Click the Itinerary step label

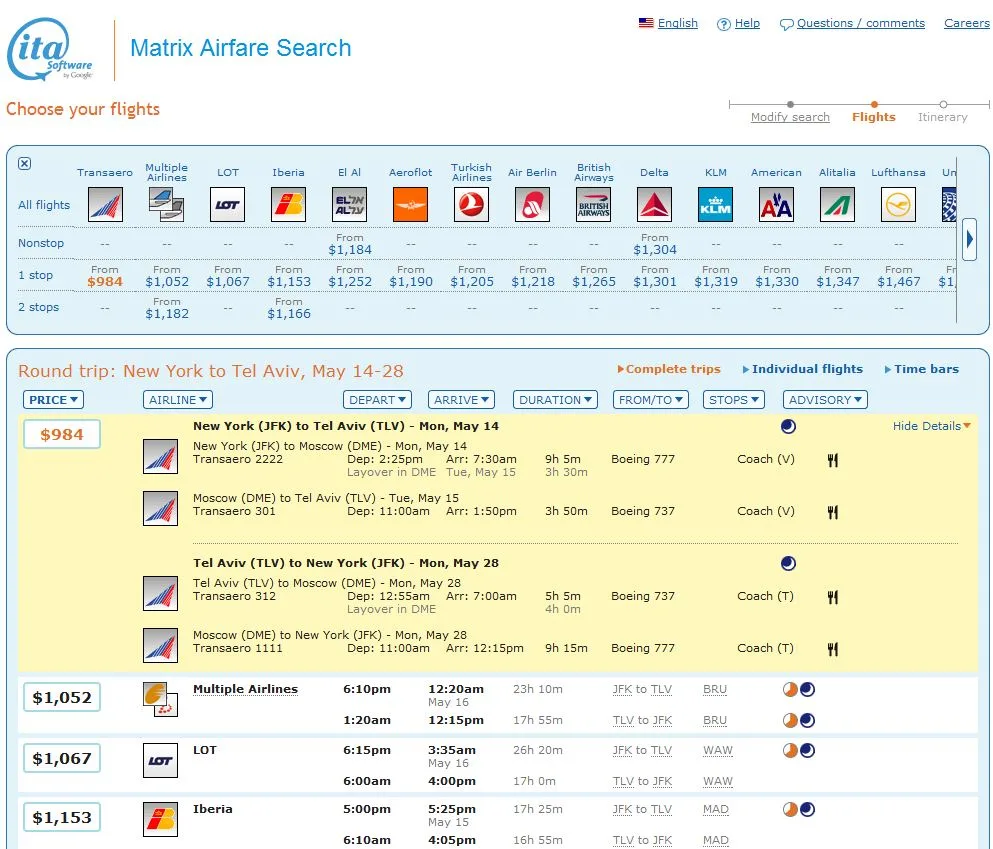click(x=942, y=117)
